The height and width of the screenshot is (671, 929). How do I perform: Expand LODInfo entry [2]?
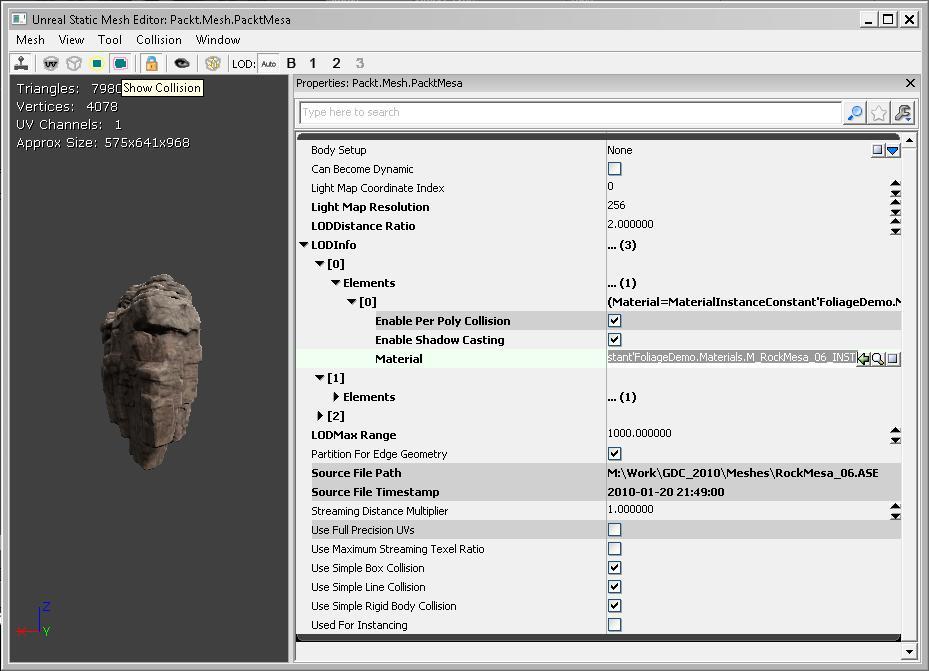[320, 416]
